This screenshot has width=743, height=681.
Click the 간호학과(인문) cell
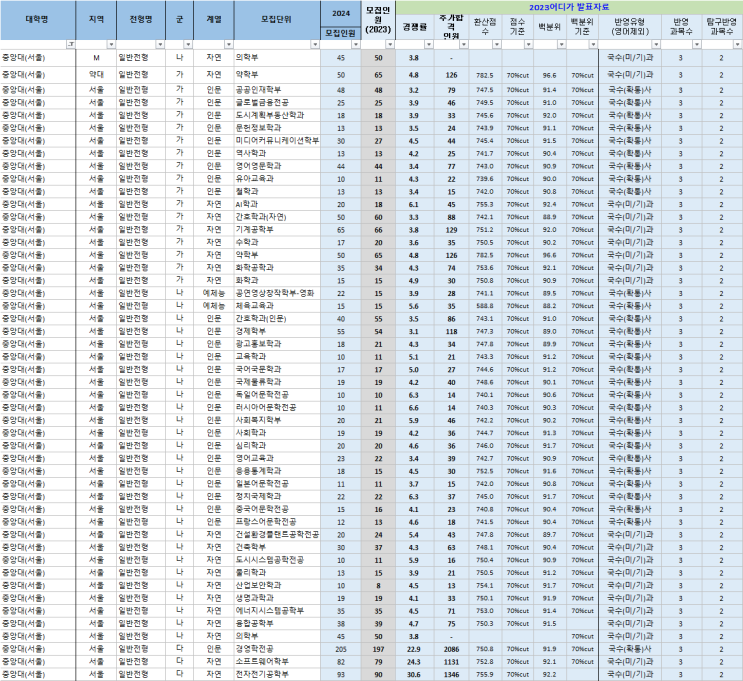coord(277,319)
